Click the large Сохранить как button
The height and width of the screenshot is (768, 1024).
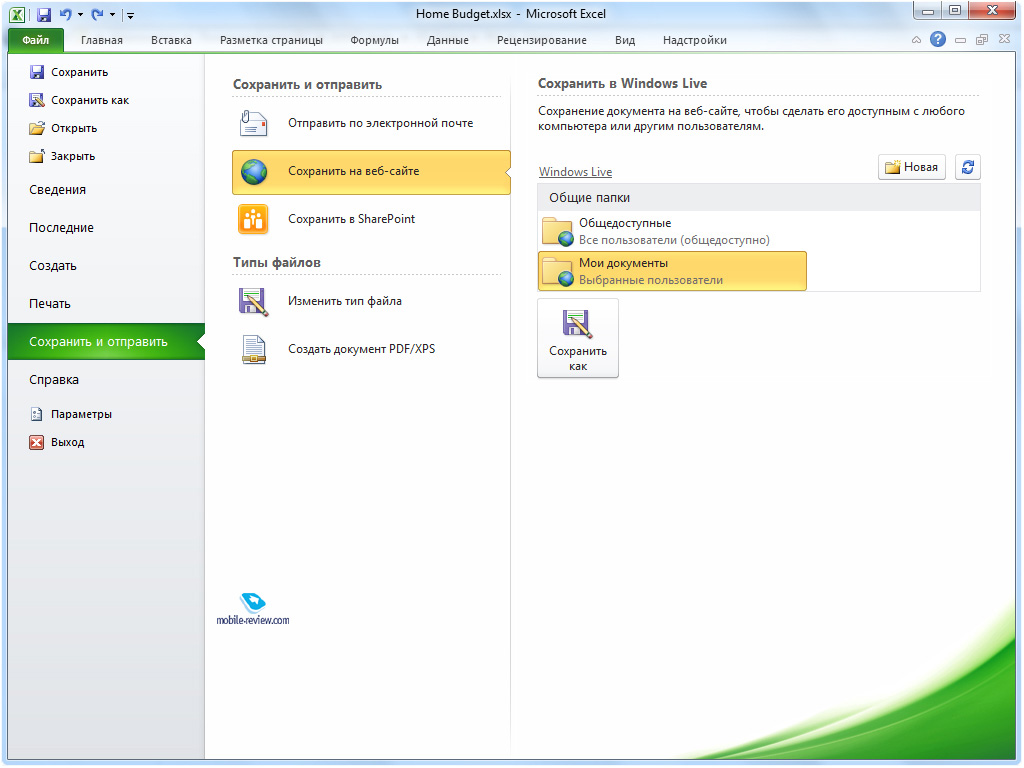click(578, 338)
